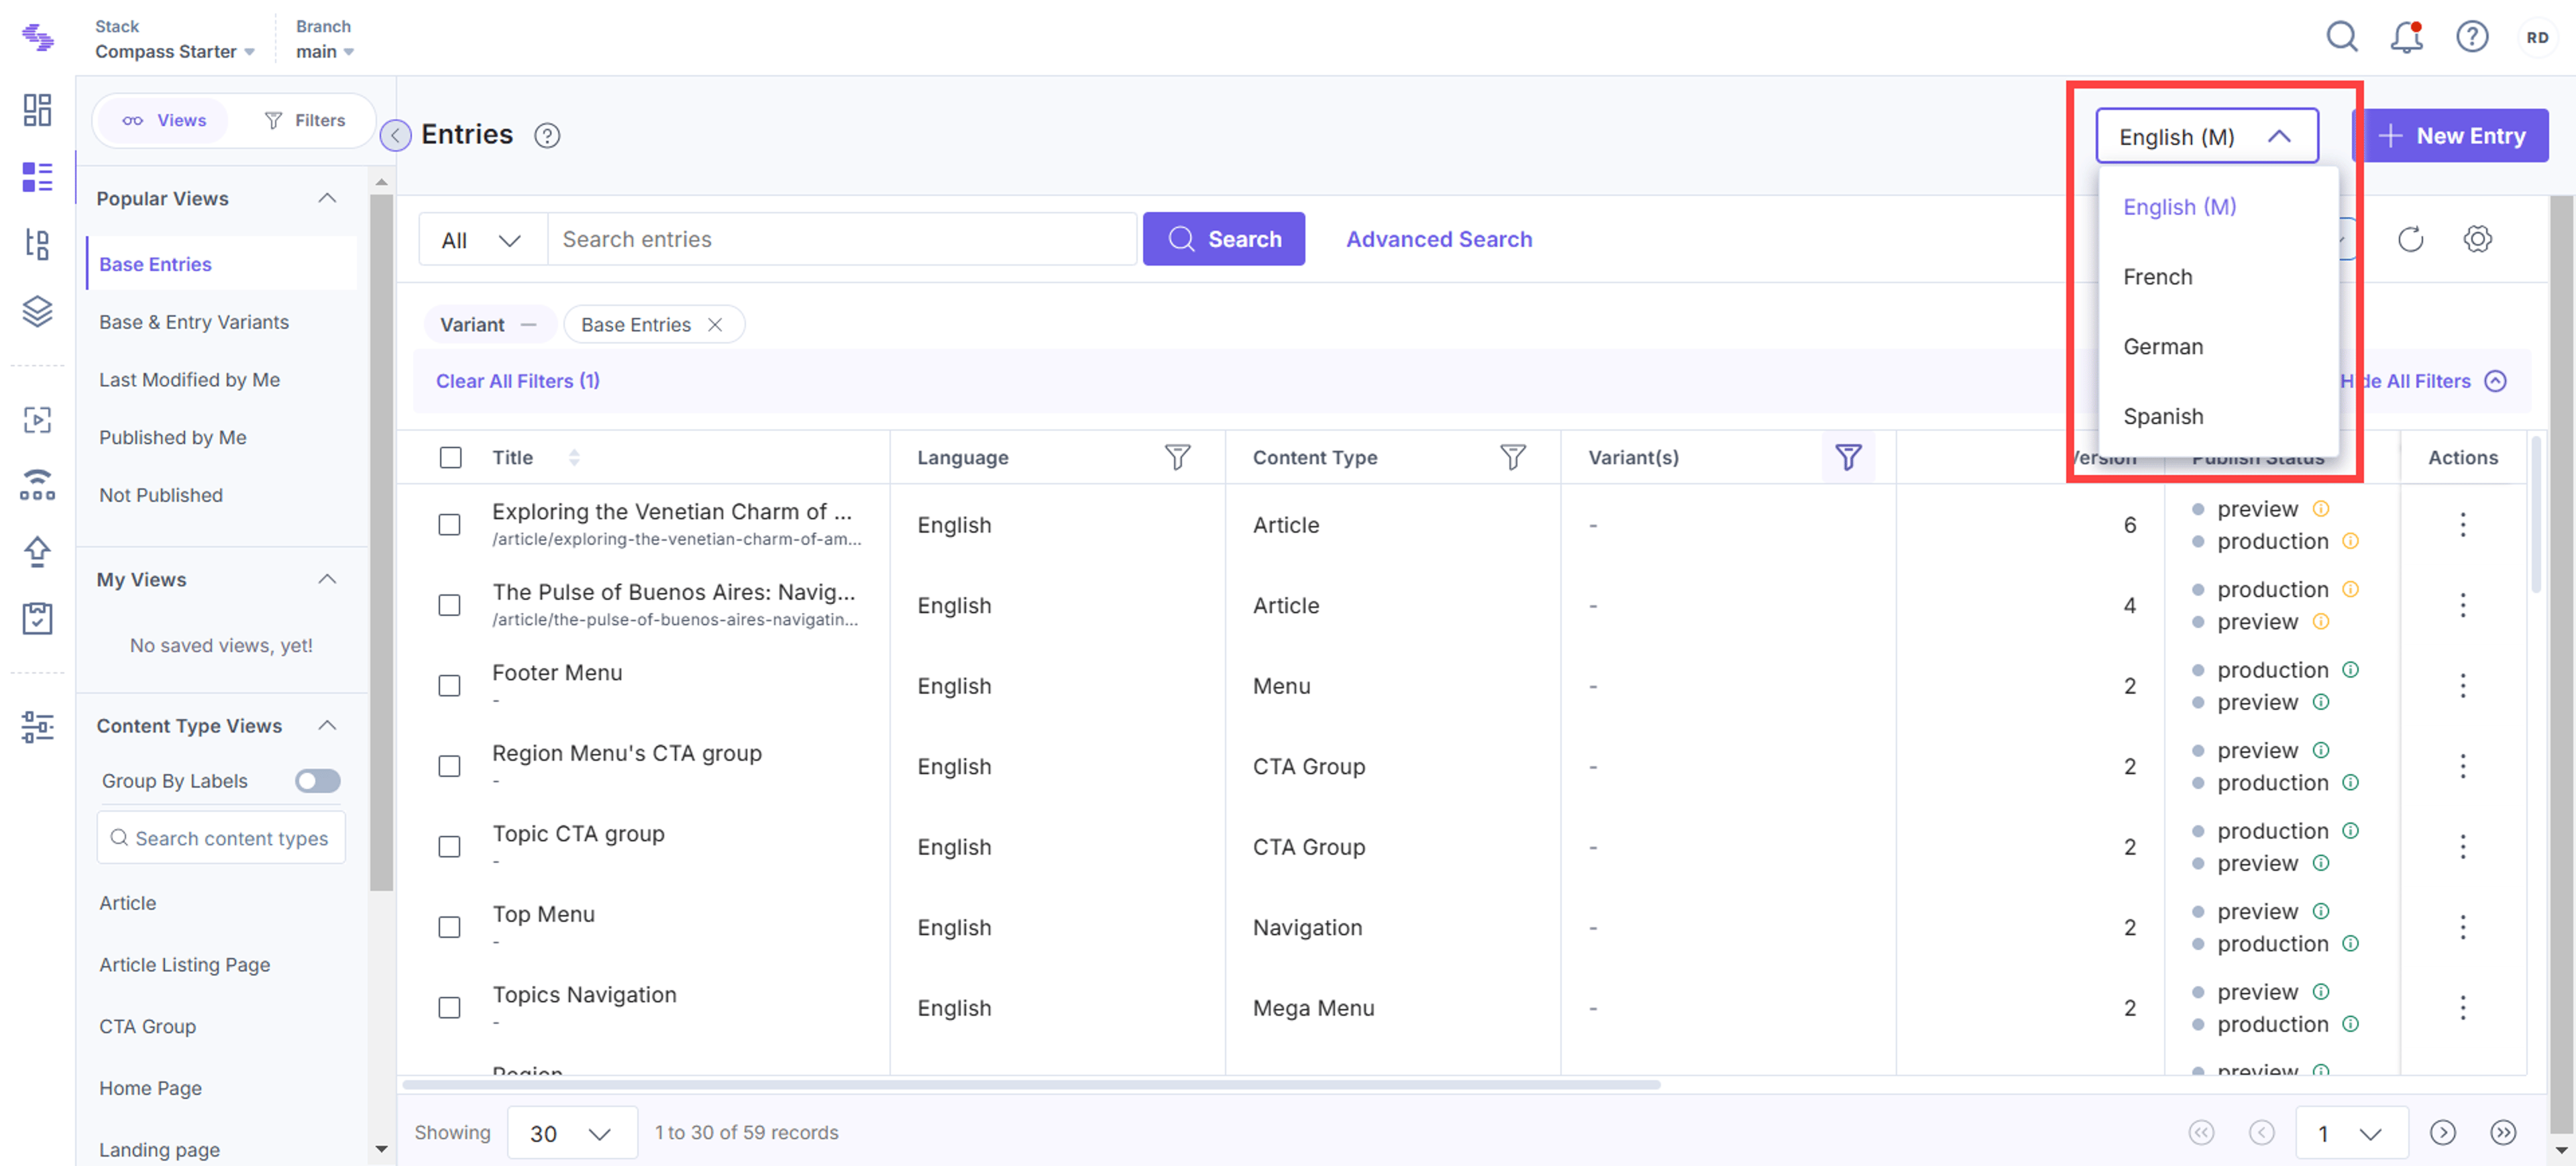
Task: Open the RD user avatar menu
Action: (x=2537, y=37)
